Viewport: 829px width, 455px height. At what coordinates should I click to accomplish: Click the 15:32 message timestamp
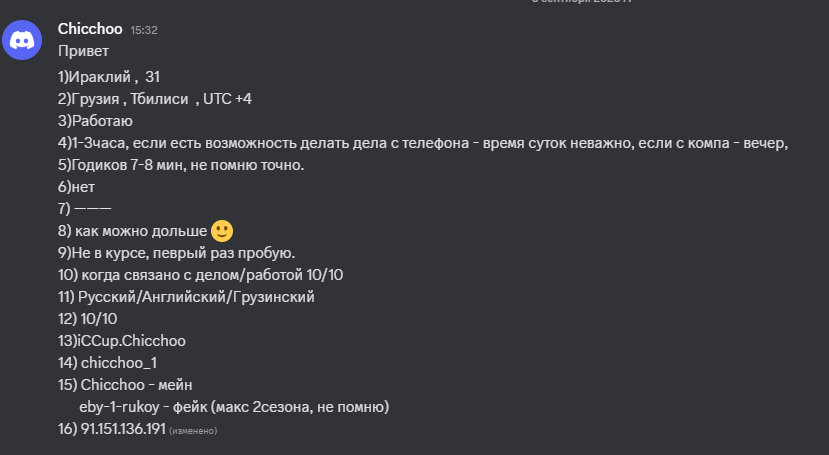(144, 30)
